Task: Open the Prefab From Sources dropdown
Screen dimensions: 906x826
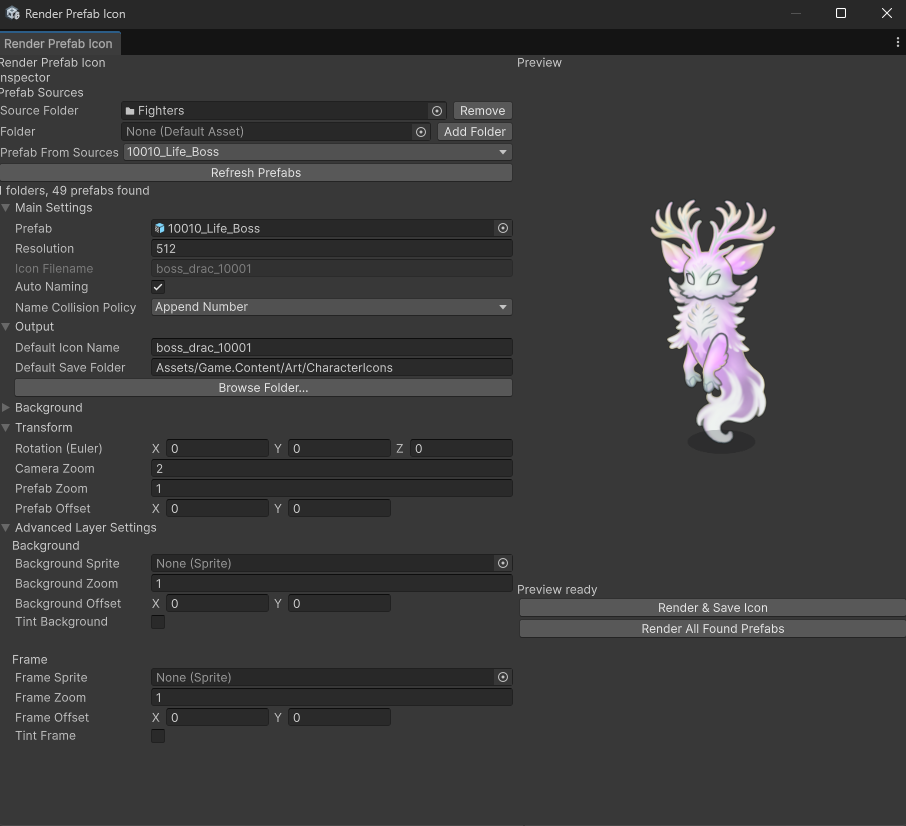Action: point(317,152)
